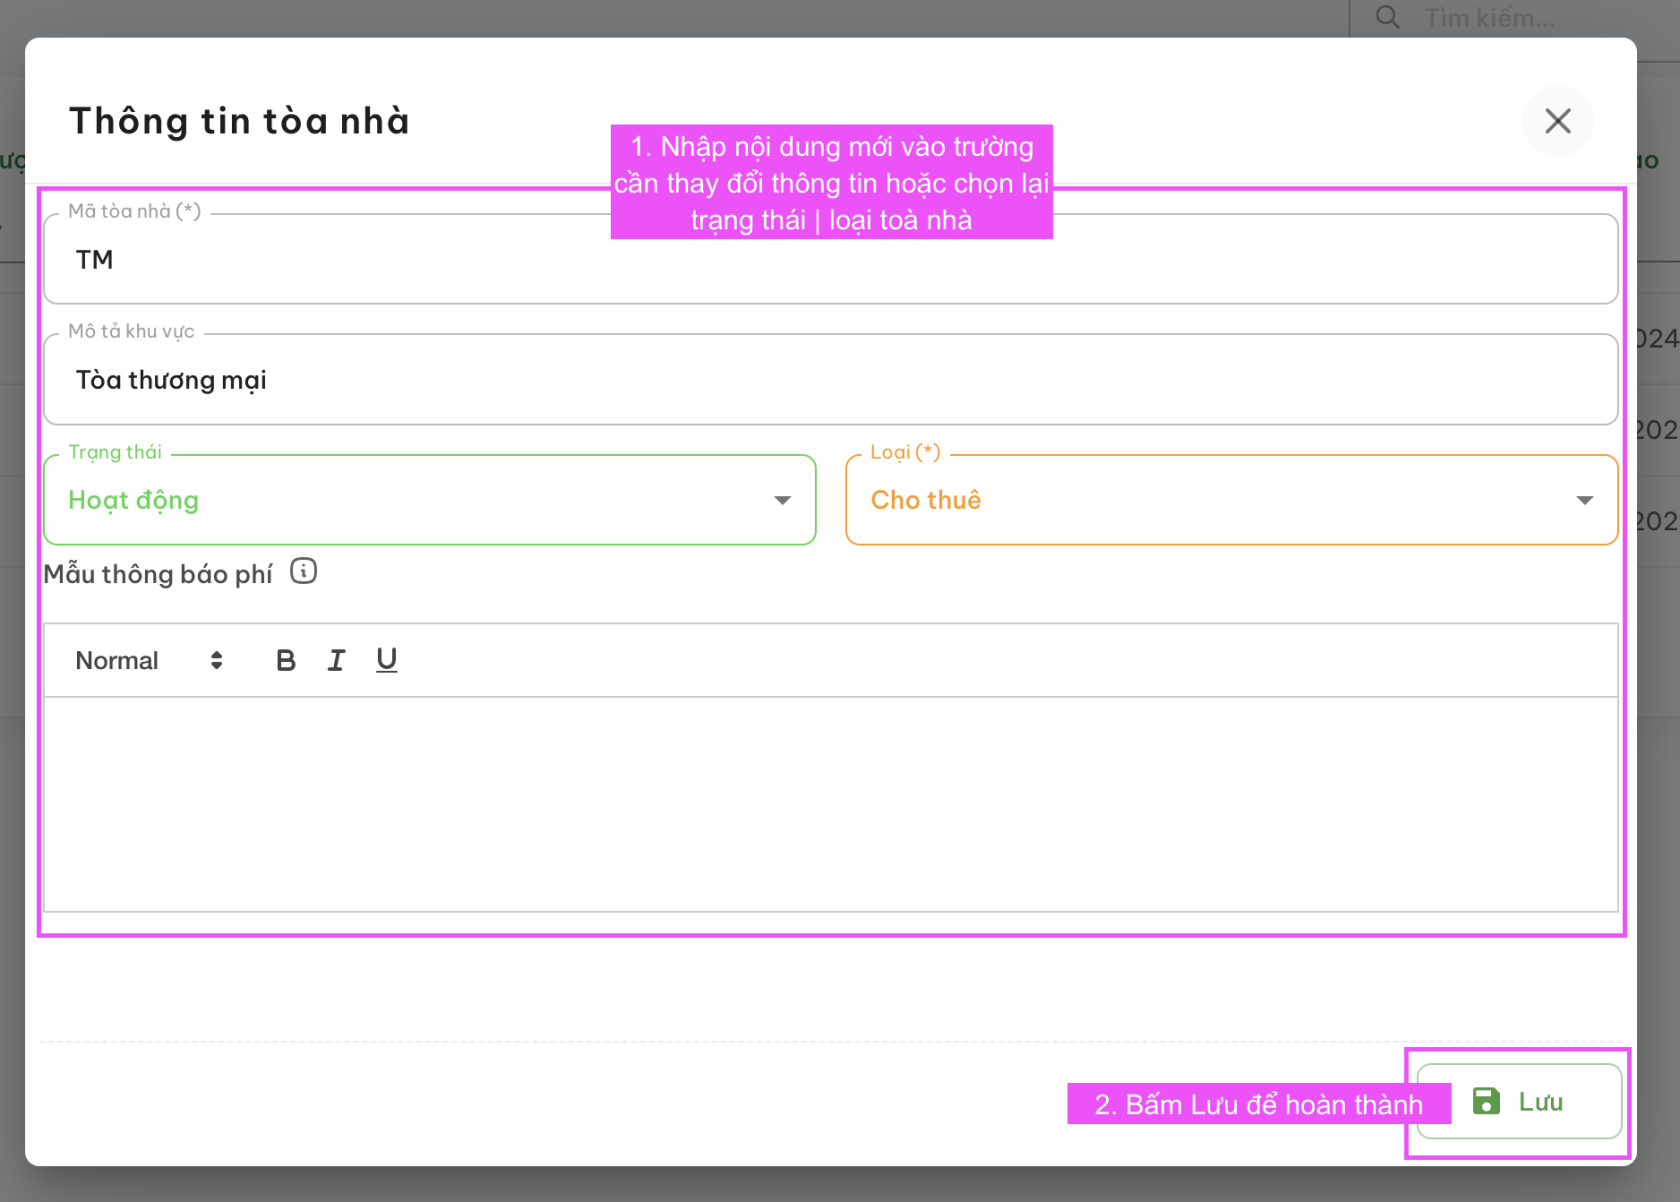Open the Normal text style selector

pos(149,660)
